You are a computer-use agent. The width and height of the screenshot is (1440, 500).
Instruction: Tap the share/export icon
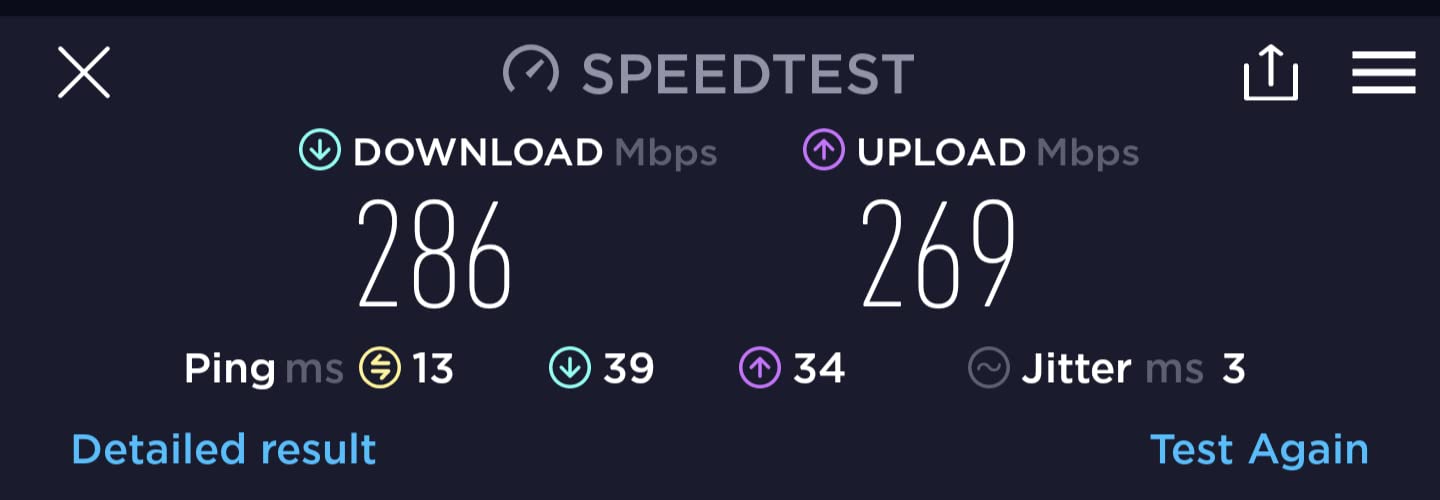[x=1270, y=74]
